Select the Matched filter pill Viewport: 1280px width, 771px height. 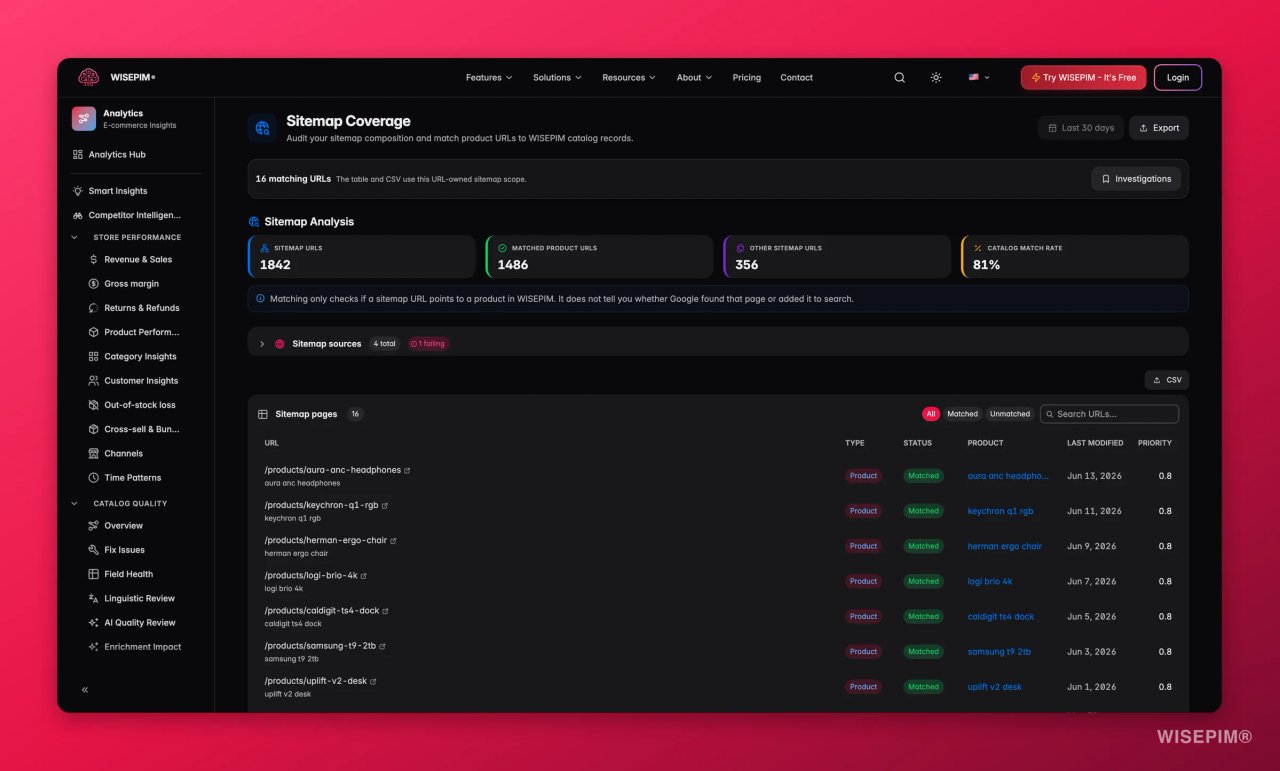pos(962,414)
